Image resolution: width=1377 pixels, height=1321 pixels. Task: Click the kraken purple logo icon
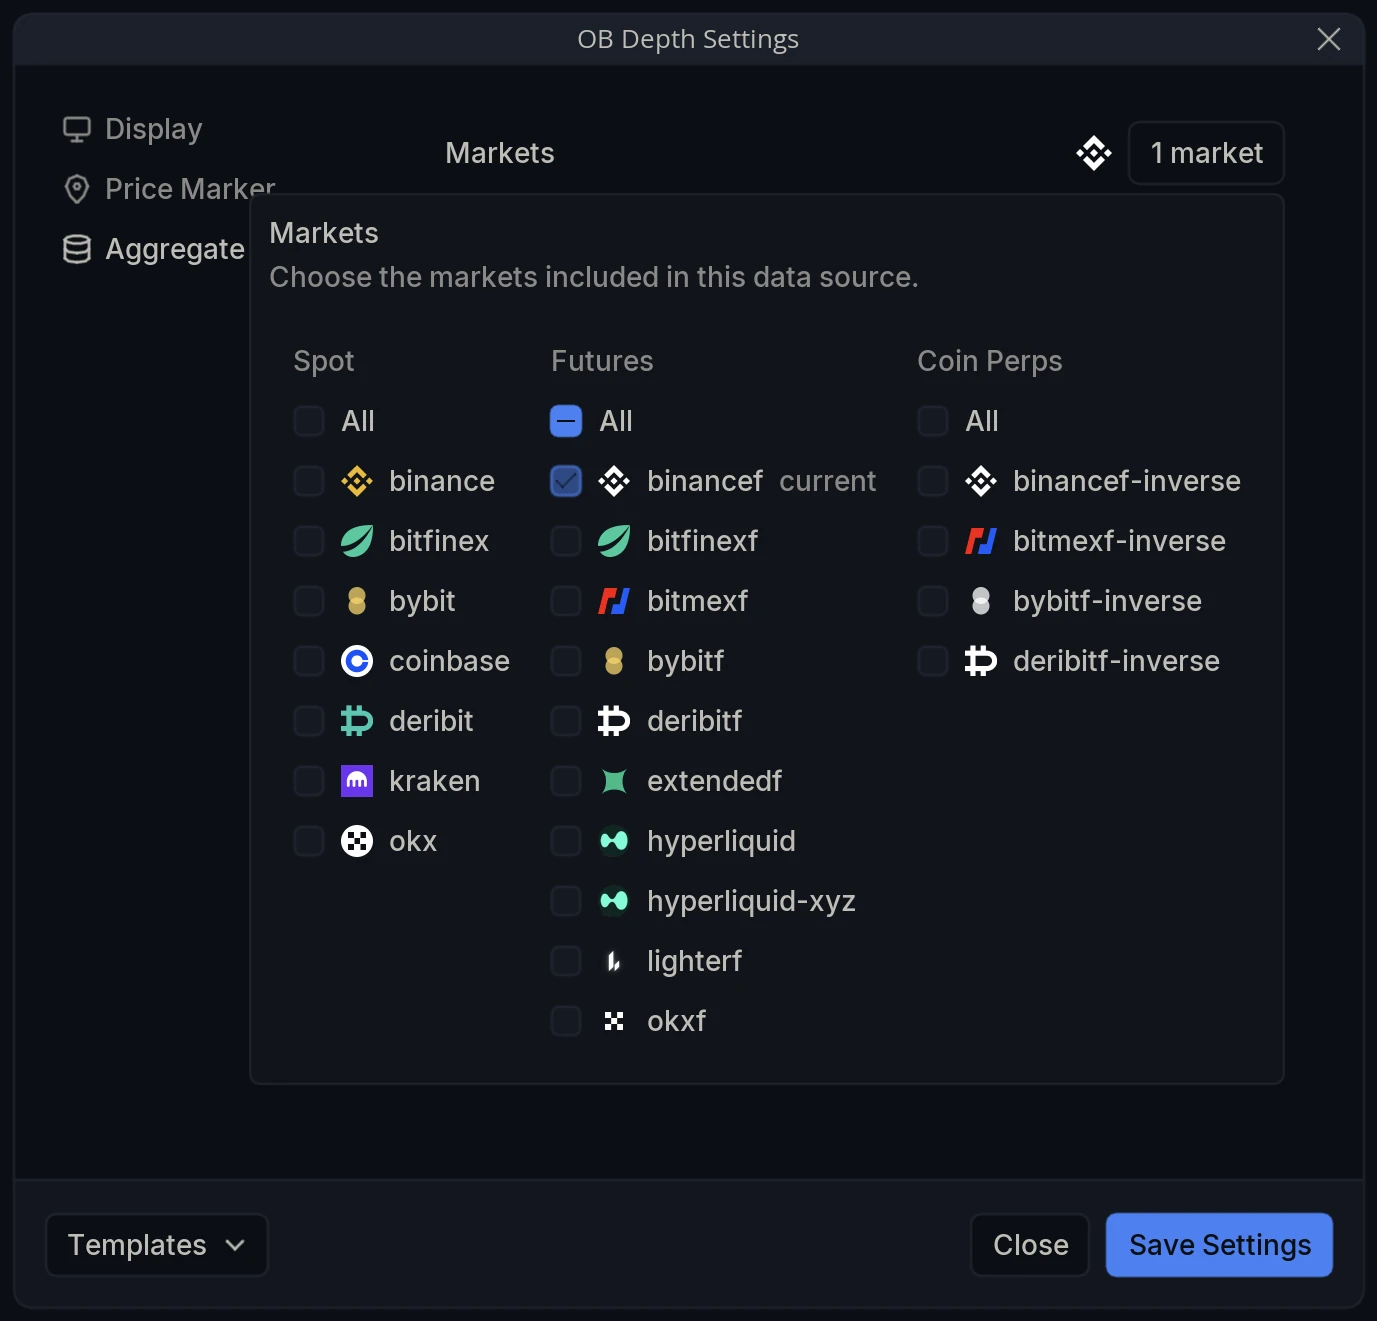[x=357, y=781]
